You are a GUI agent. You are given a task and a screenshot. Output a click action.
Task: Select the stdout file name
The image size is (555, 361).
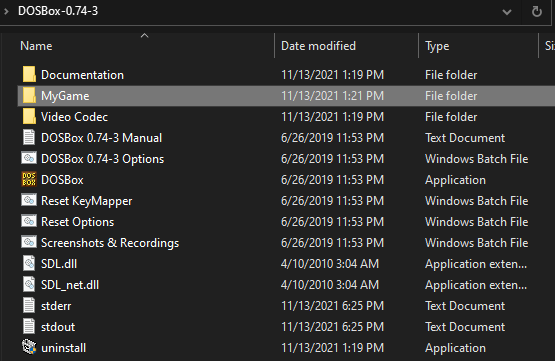58,327
